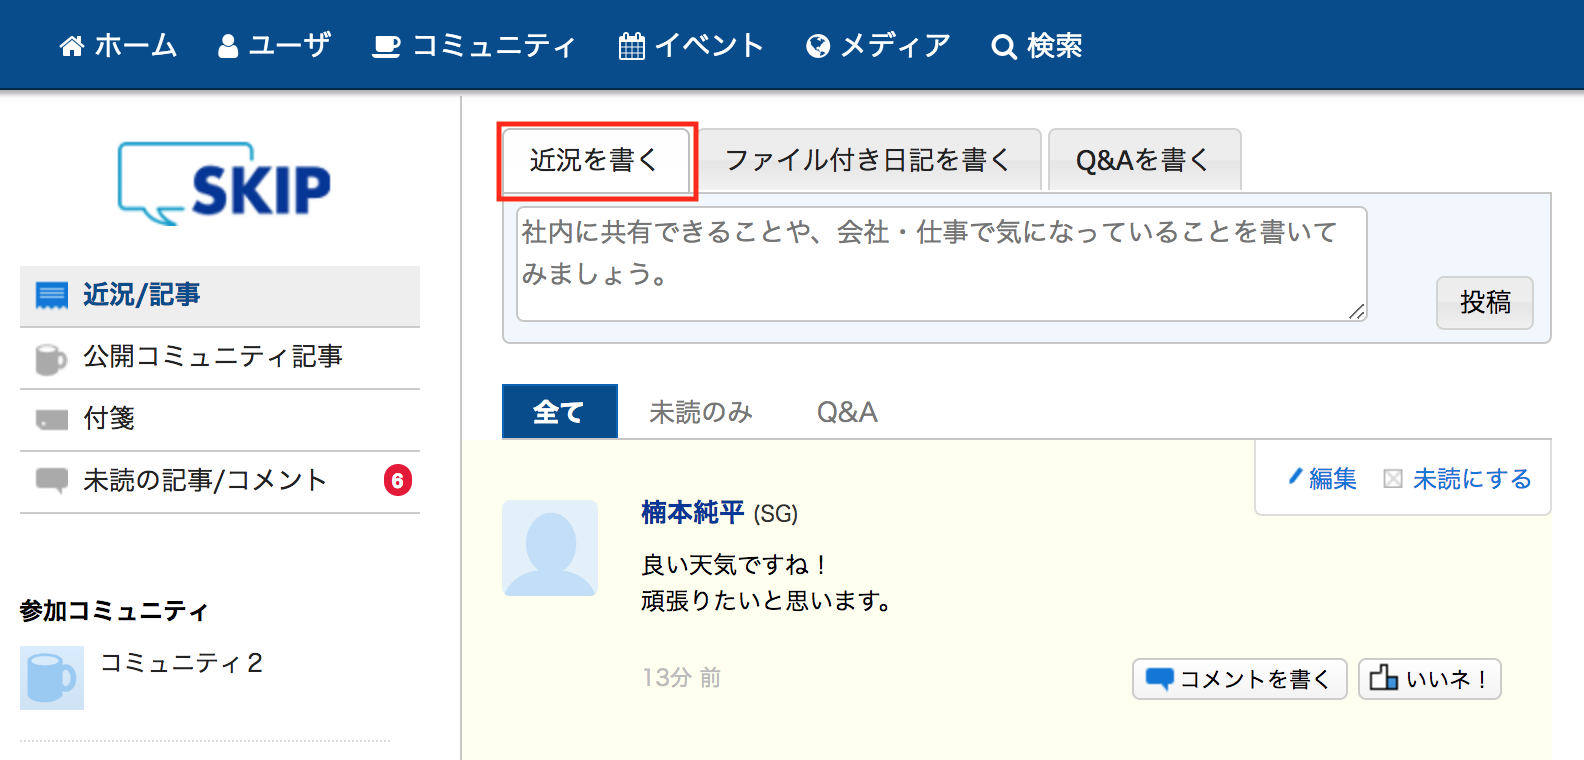Open the ユーザ (Users) menu
This screenshot has width=1584, height=760.
point(274,46)
